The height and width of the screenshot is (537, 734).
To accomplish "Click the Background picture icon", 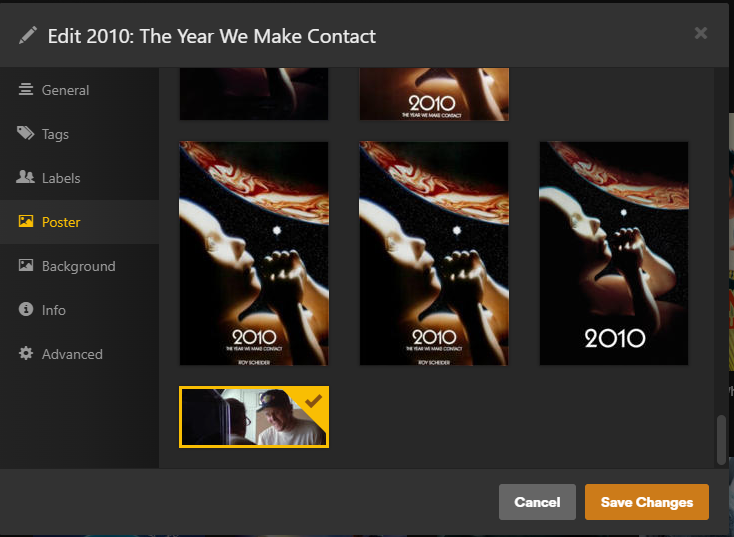I will (26, 265).
